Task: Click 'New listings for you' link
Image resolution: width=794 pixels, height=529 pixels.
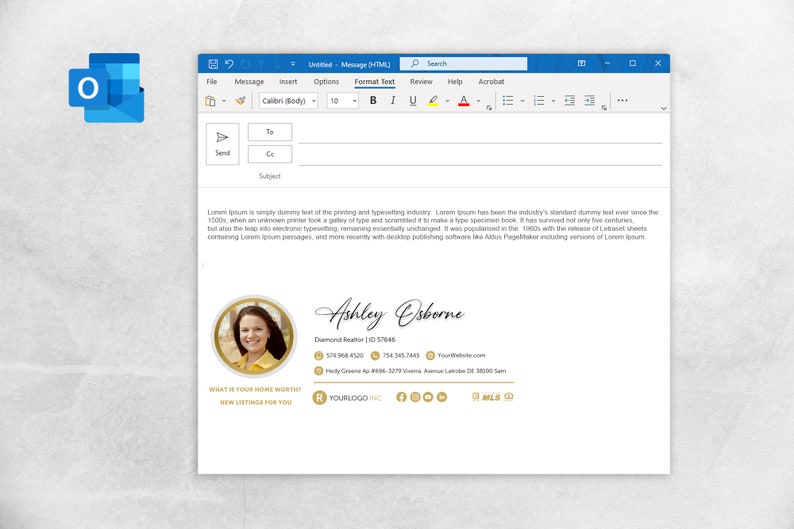Action: pyautogui.click(x=256, y=402)
